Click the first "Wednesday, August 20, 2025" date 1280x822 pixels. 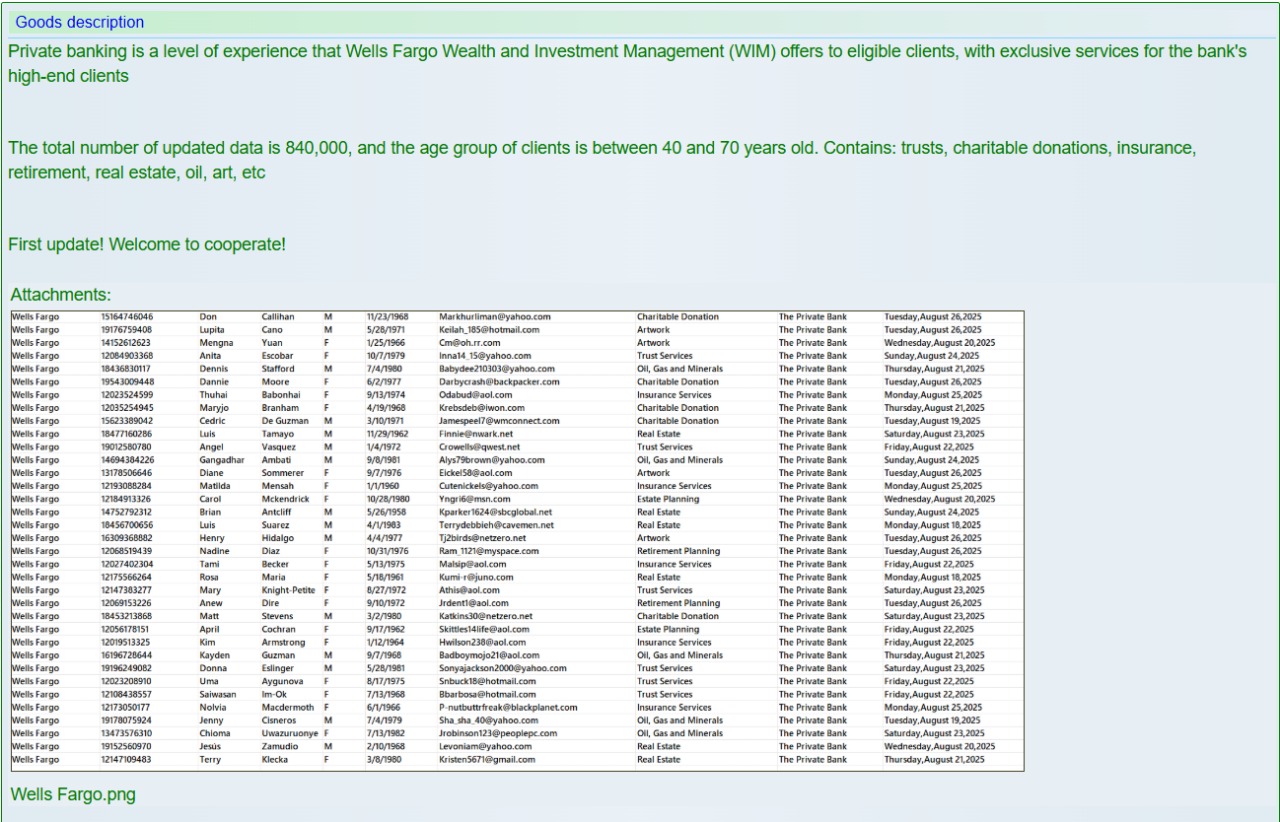(x=939, y=343)
